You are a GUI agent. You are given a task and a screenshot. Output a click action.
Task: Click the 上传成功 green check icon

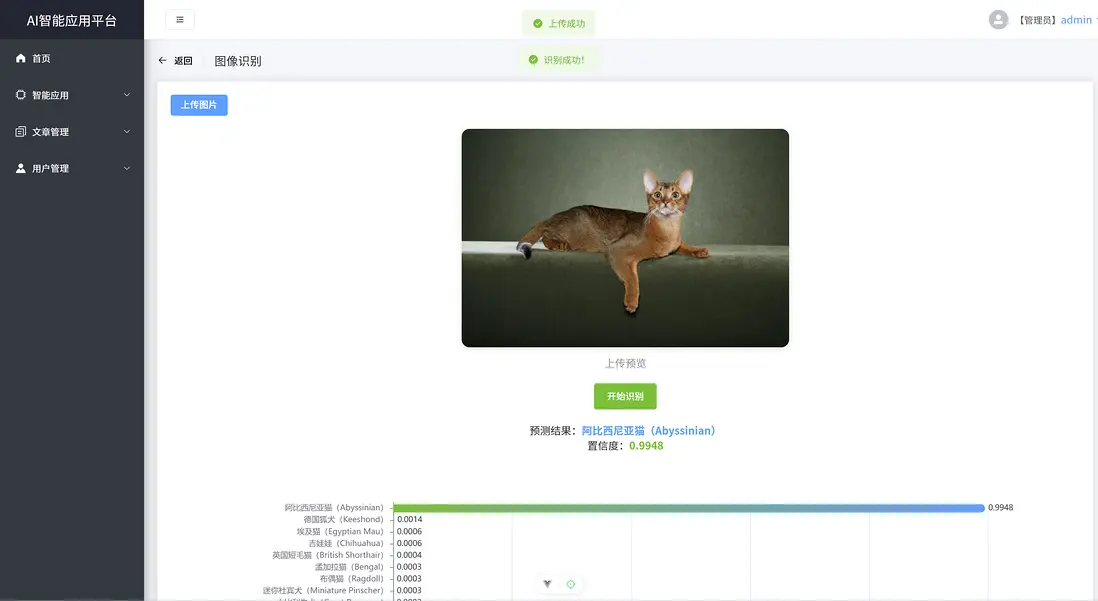538,23
